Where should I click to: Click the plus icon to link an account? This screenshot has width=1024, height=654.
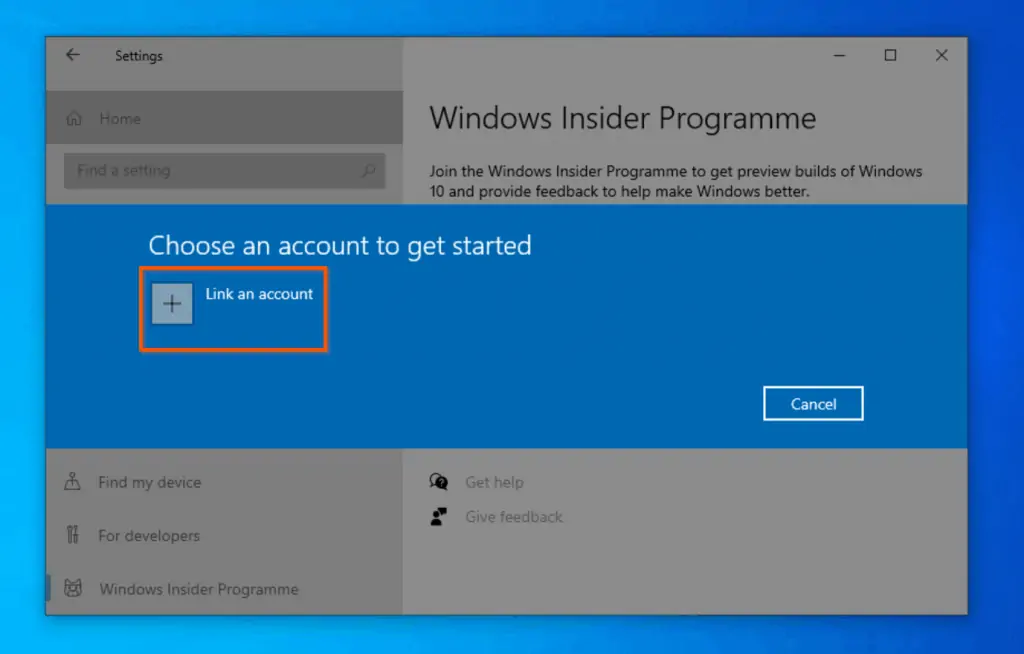tap(172, 303)
